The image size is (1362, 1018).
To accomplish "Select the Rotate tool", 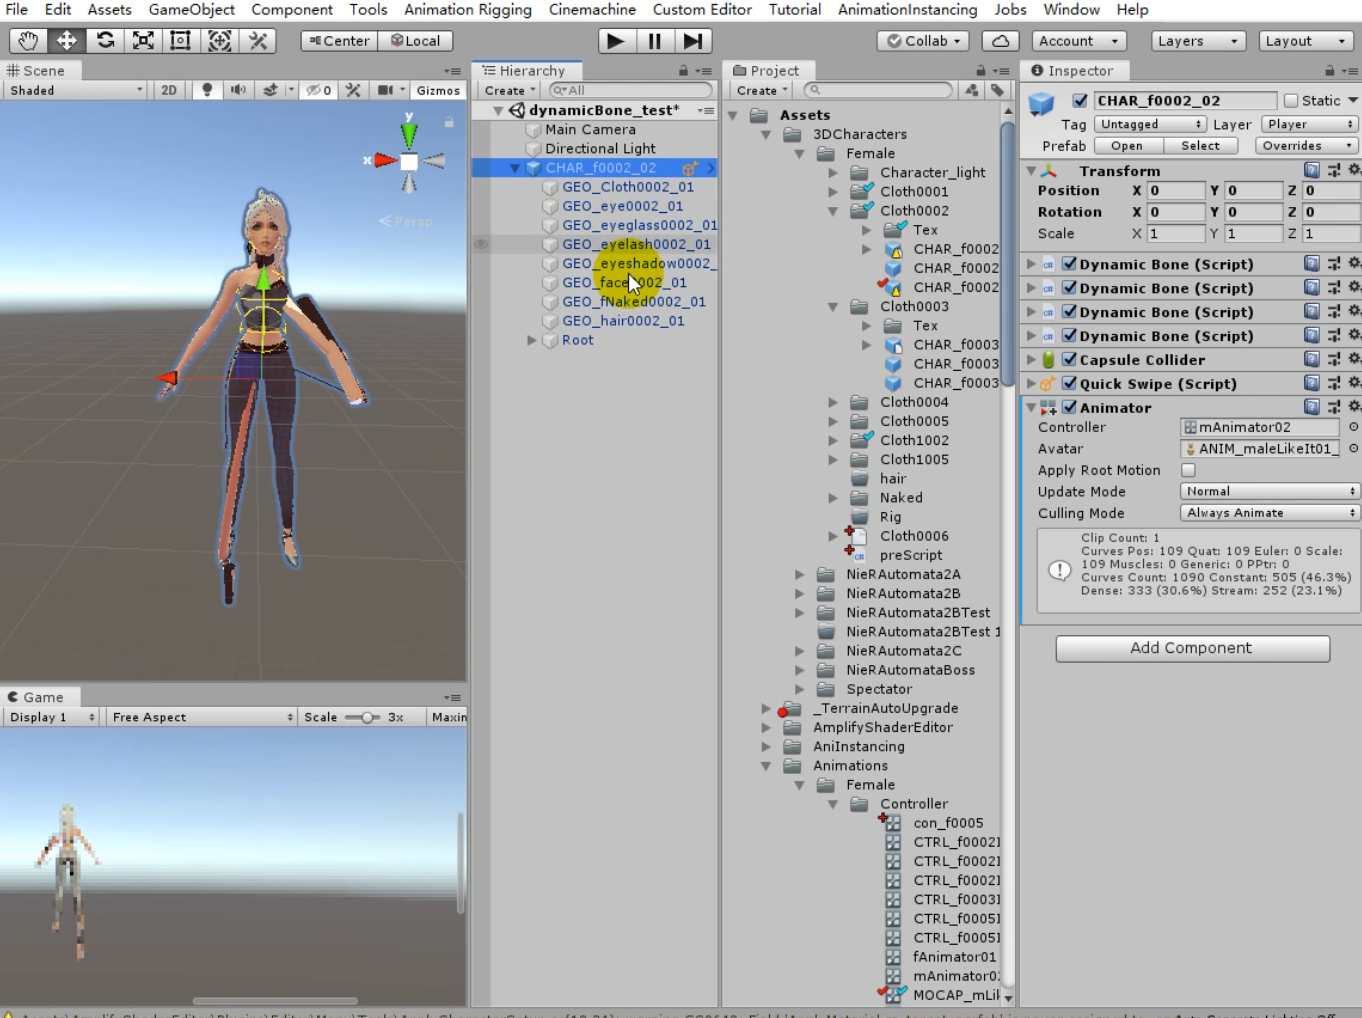I will (x=105, y=40).
